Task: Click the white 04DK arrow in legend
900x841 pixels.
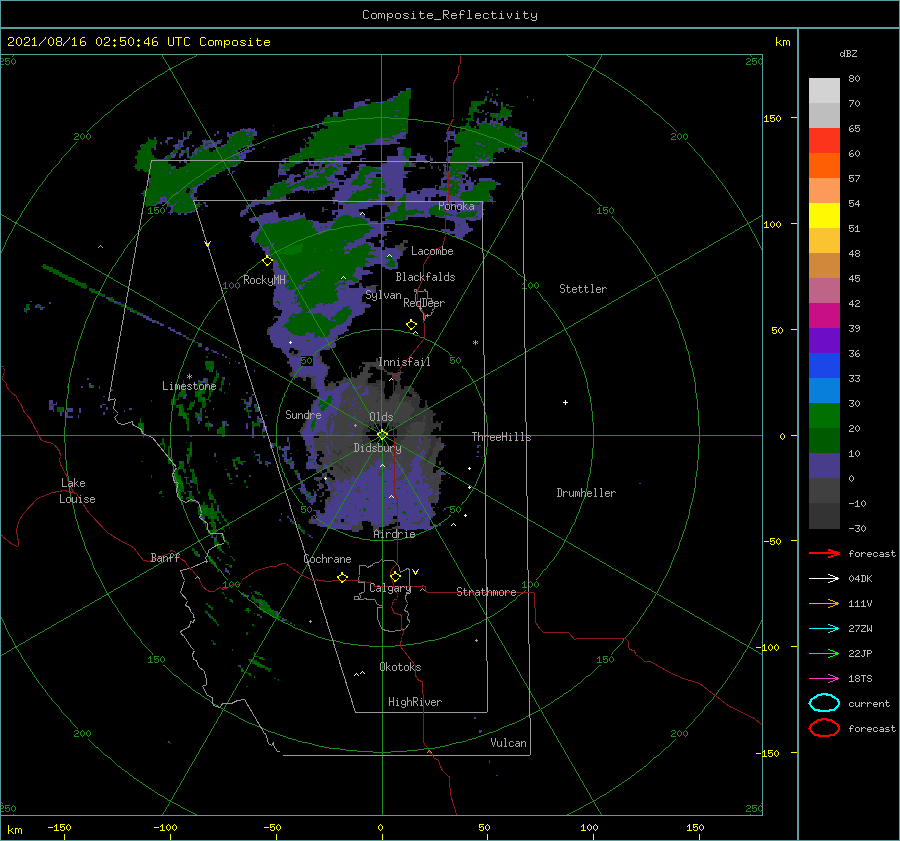Action: click(x=824, y=578)
